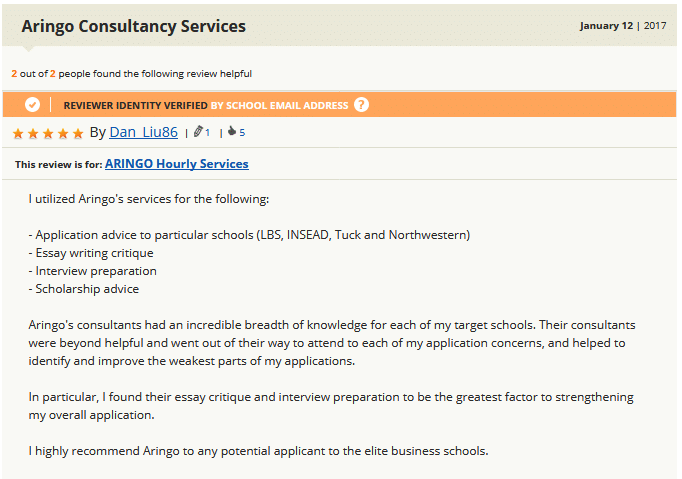
Task: Click the I highly recommend Aringo sentence
Action: click(x=258, y=451)
